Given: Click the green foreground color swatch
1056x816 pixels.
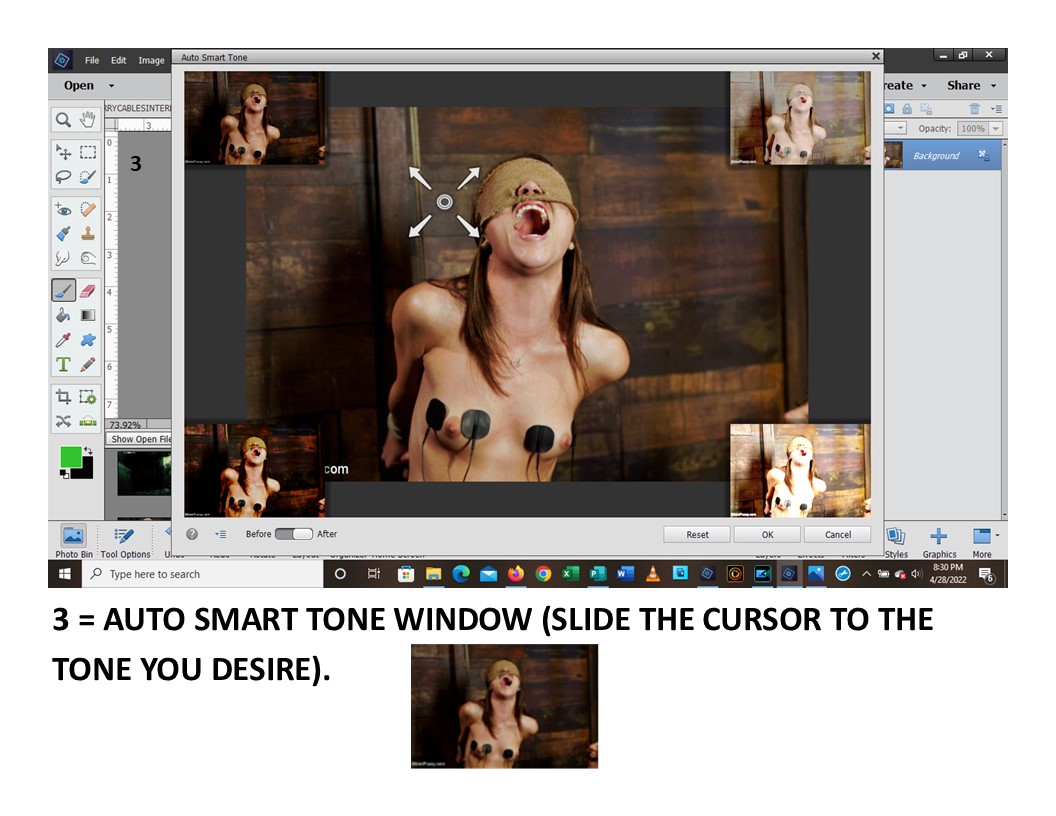Looking at the screenshot, I should (x=70, y=457).
